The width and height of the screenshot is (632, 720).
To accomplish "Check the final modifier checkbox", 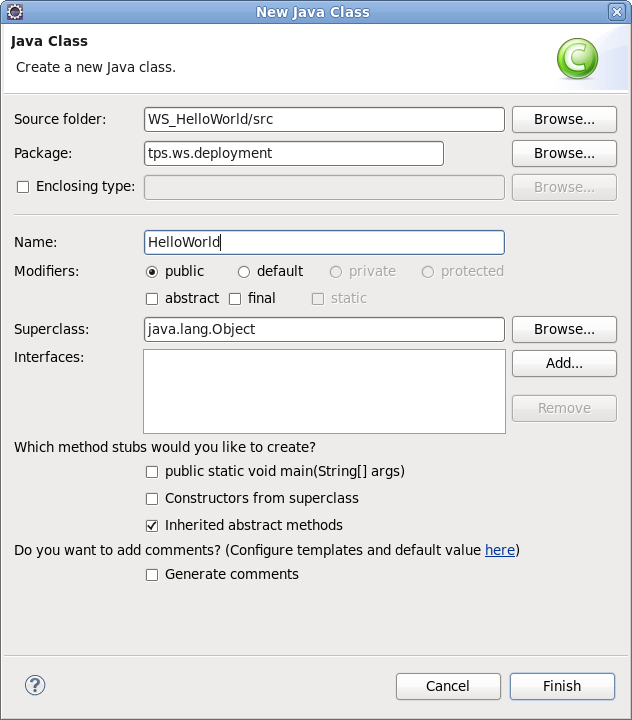I will 235,299.
